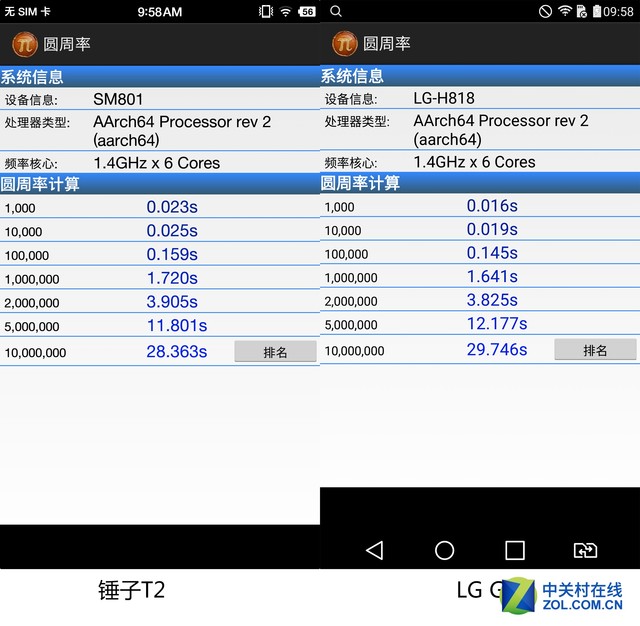Image resolution: width=640 pixels, height=626 pixels.
Task: Tap the square recent apps button
Action: pyautogui.click(x=514, y=550)
